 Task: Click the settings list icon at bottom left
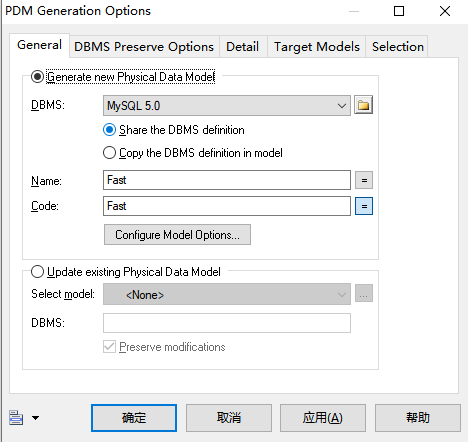pyautogui.click(x=16, y=418)
